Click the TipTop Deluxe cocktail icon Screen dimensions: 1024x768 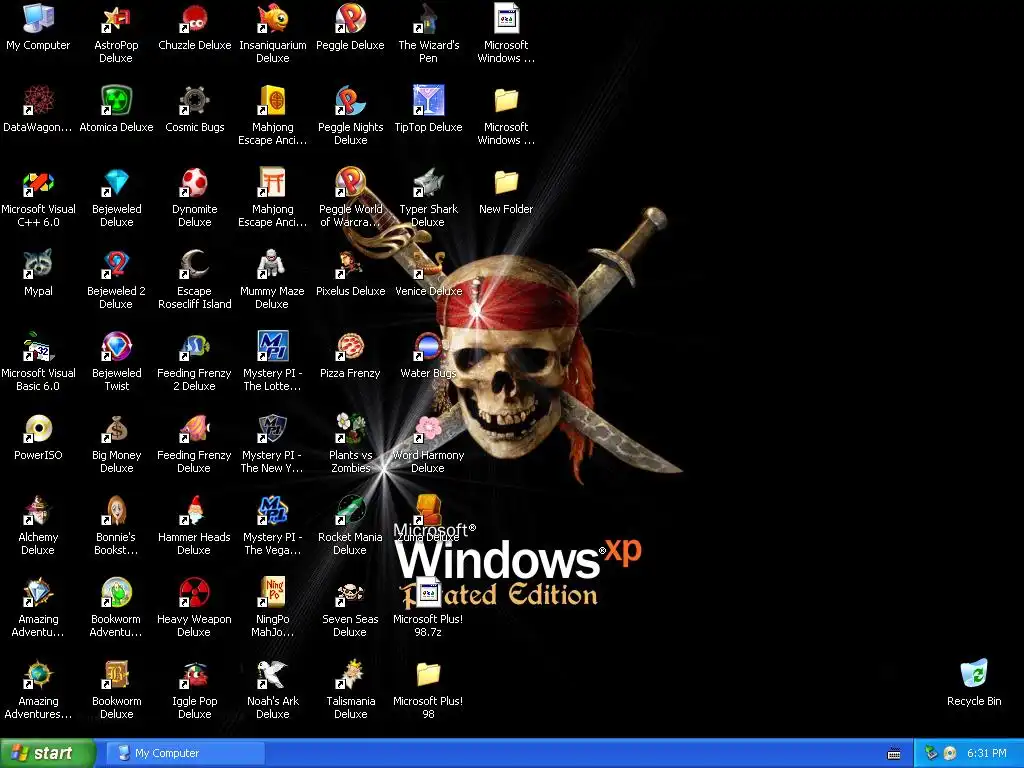pos(428,101)
